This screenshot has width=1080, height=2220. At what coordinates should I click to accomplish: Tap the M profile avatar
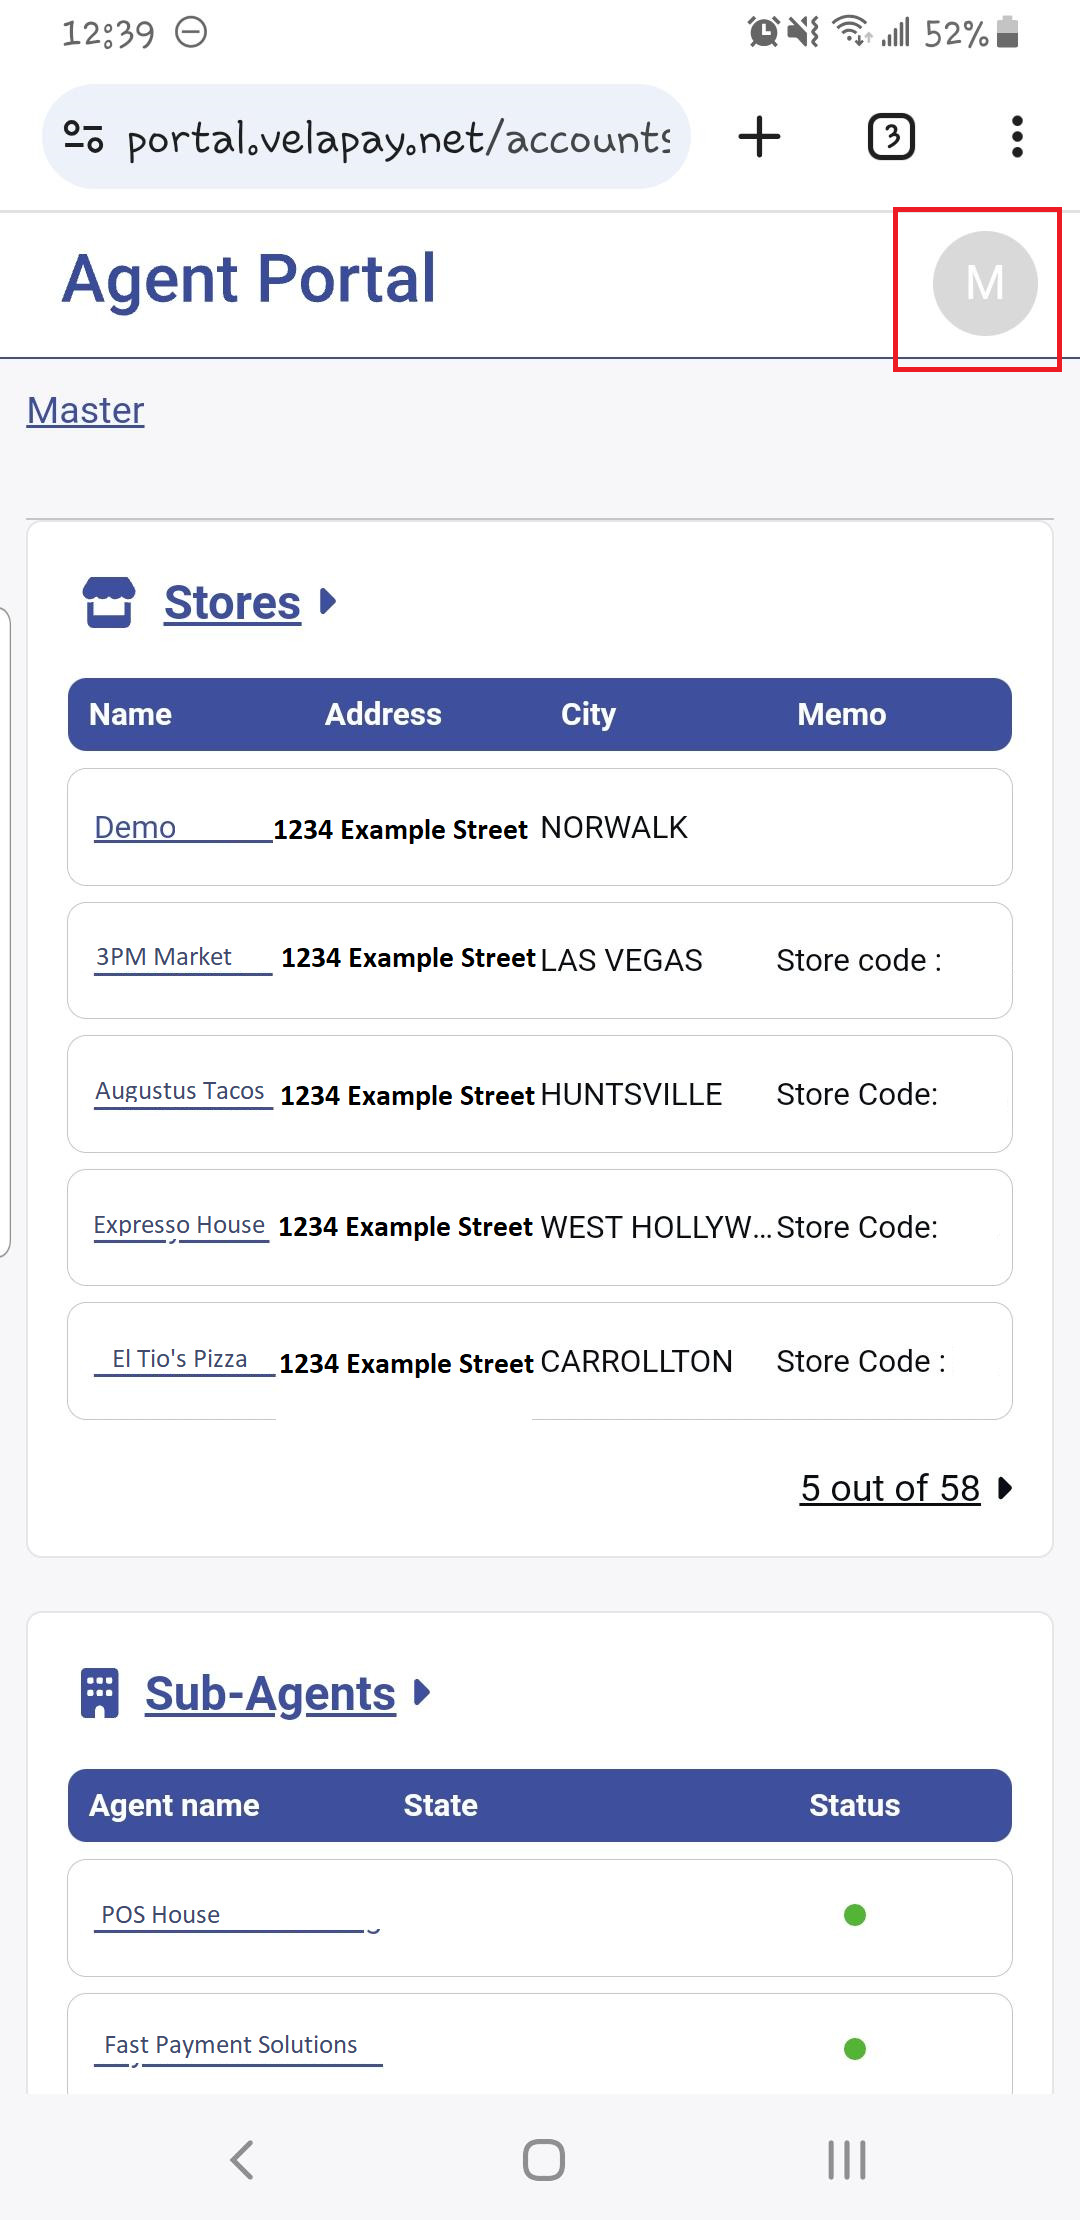tap(984, 284)
